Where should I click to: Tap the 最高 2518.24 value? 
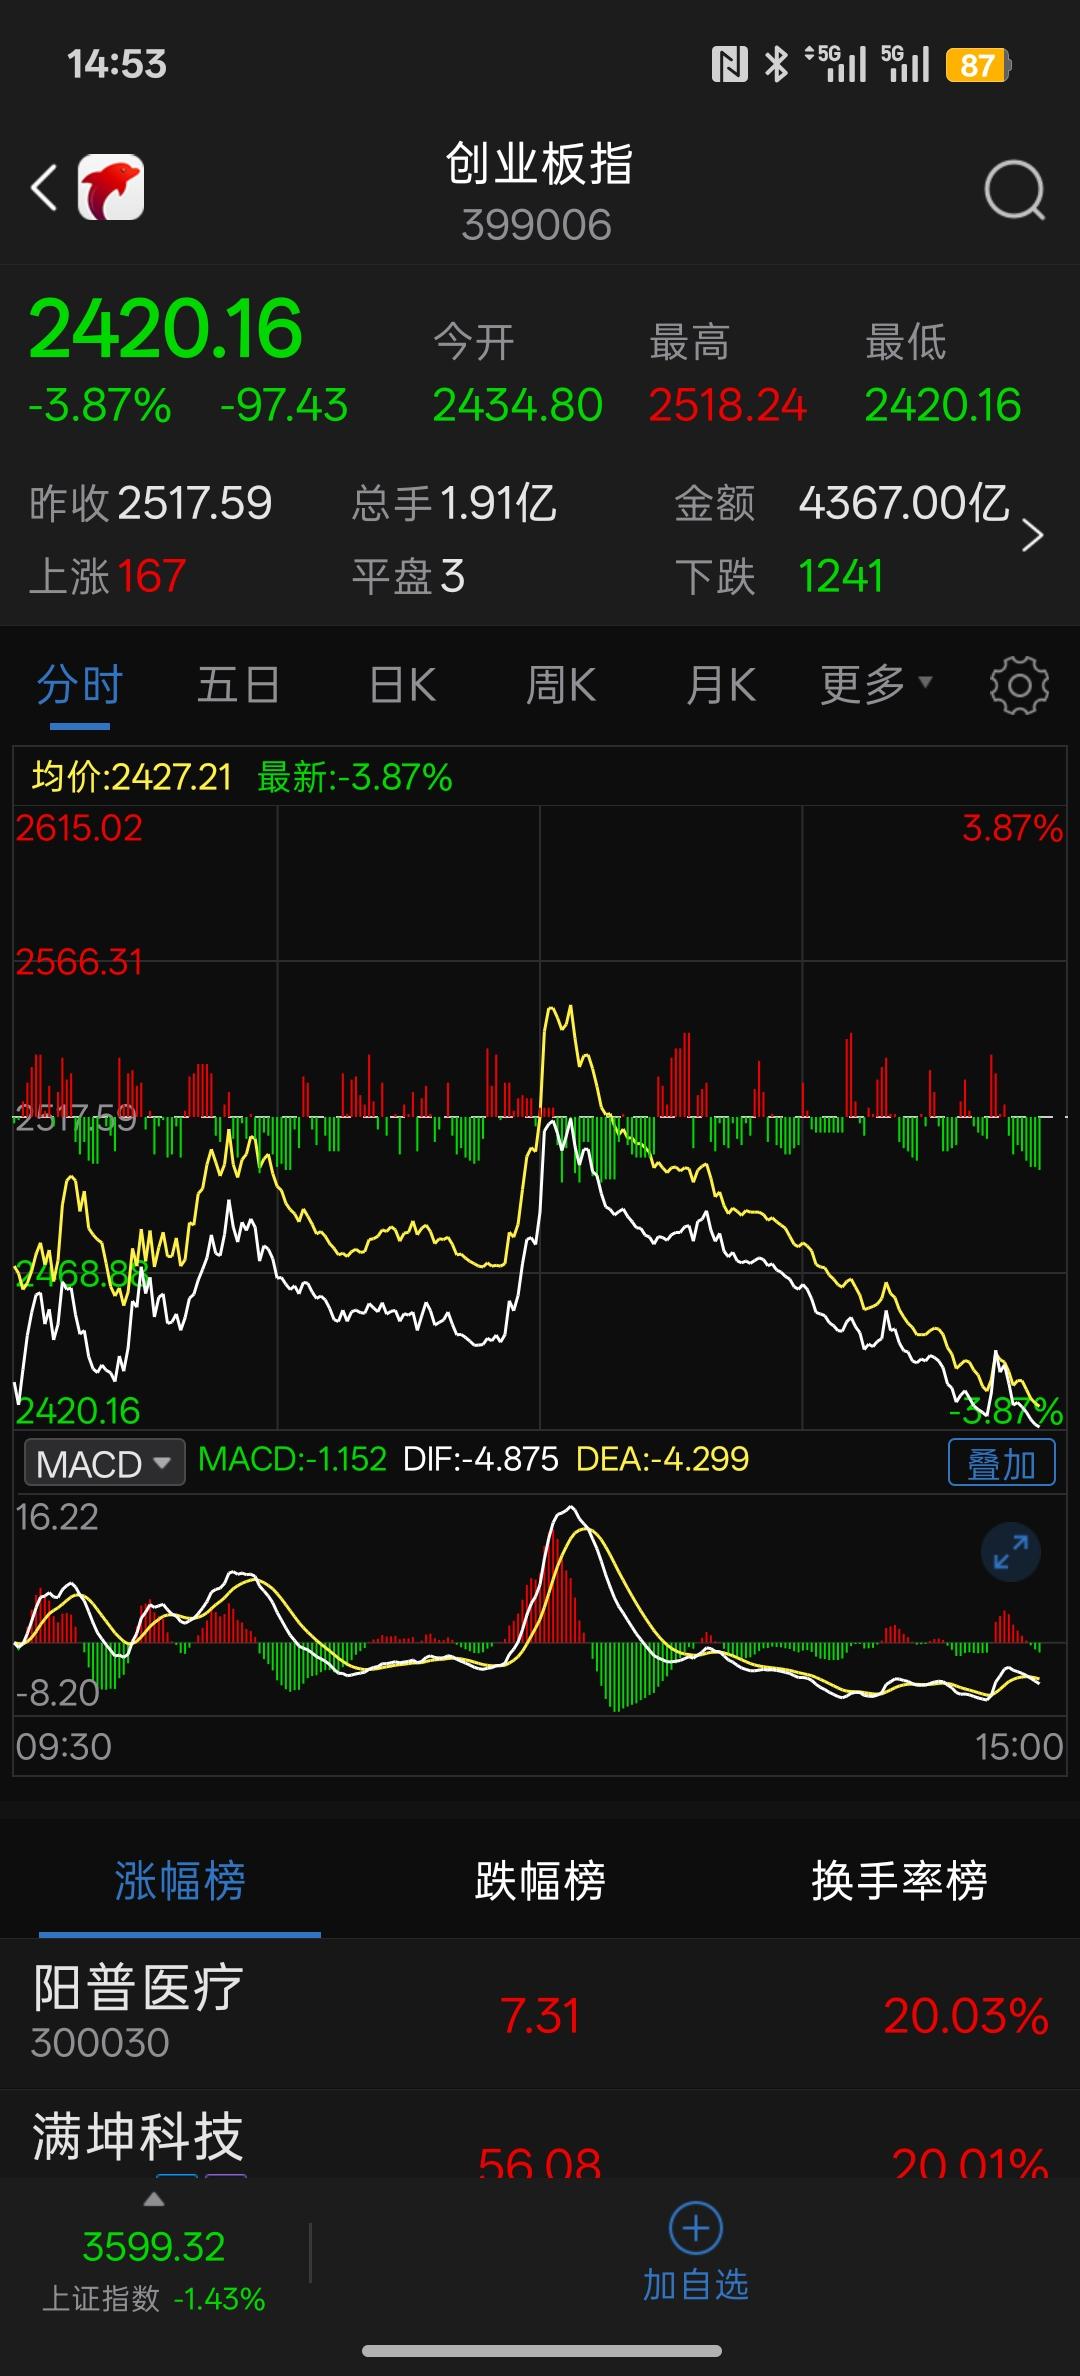727,405
